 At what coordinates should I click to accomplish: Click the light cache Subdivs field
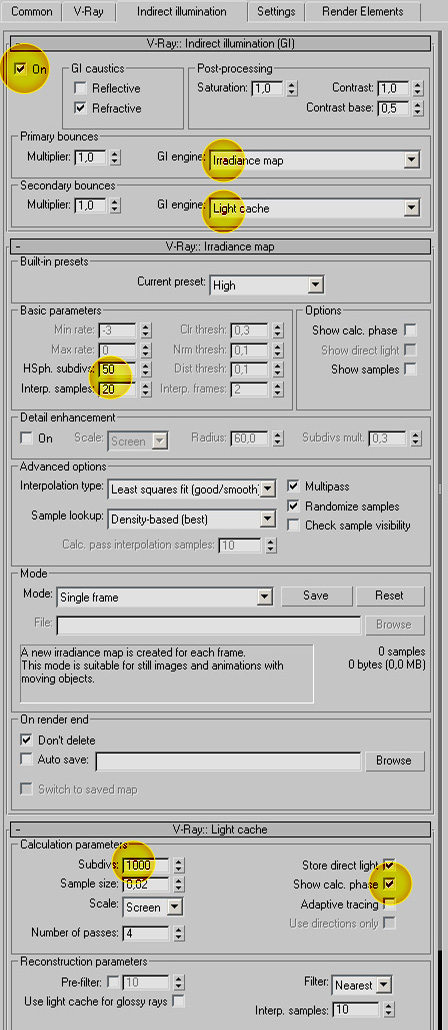[x=145, y=865]
